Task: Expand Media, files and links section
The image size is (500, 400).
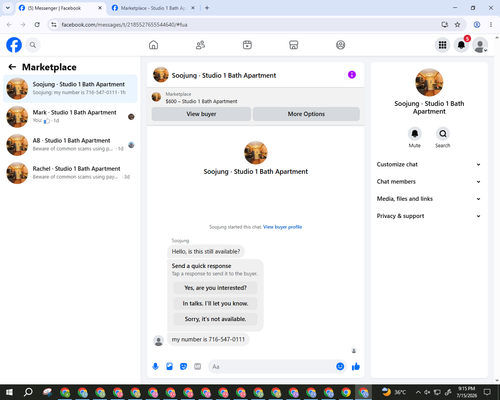Action: (429, 199)
